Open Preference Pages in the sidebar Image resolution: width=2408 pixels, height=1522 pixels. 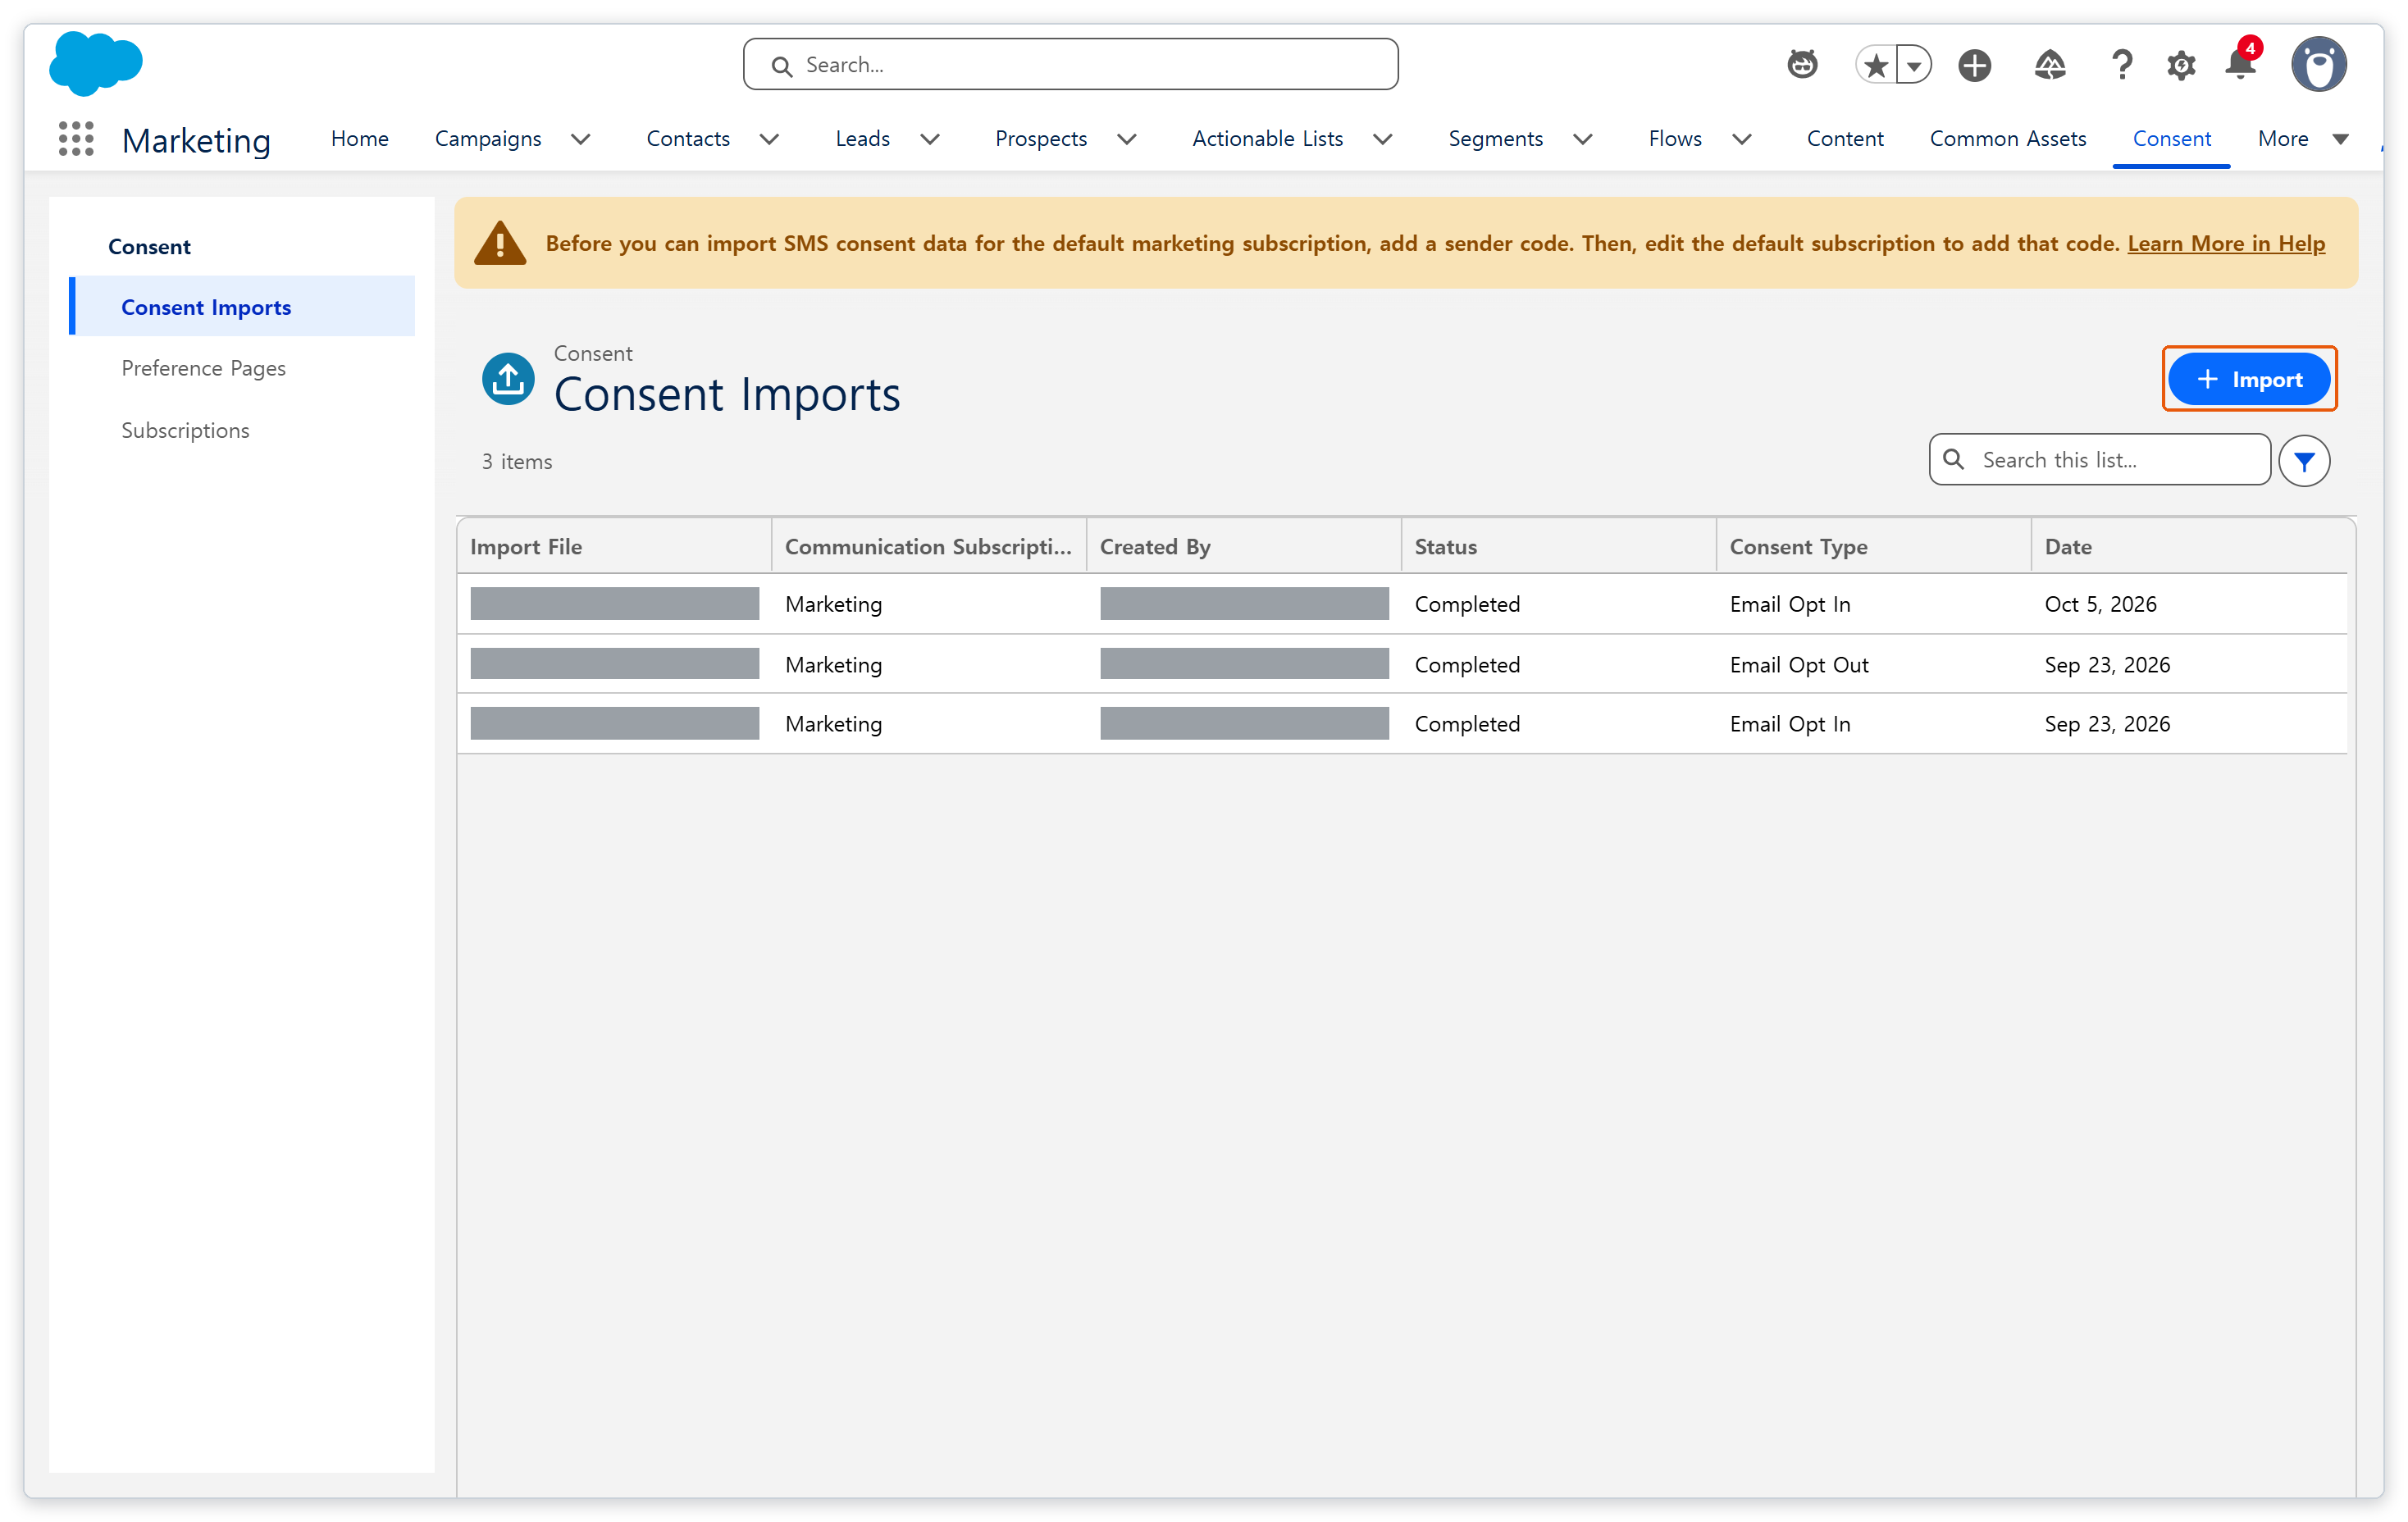[x=204, y=368]
